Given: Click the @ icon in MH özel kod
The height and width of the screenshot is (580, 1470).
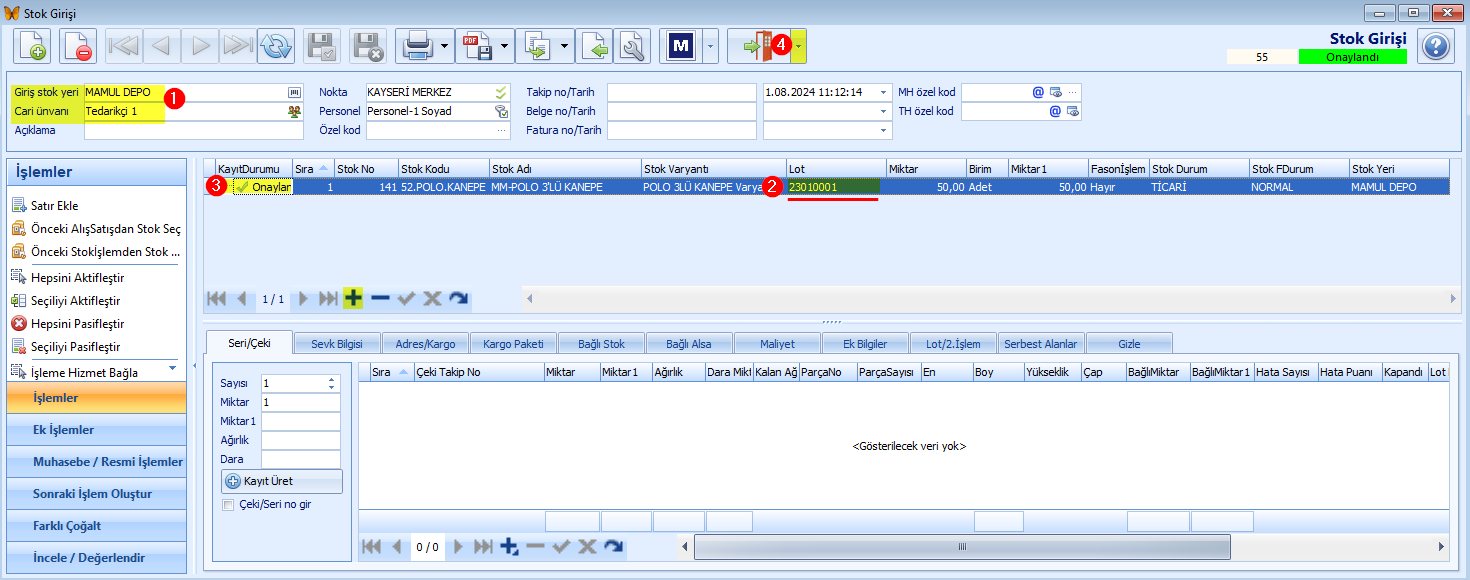Looking at the screenshot, I should (1038, 92).
